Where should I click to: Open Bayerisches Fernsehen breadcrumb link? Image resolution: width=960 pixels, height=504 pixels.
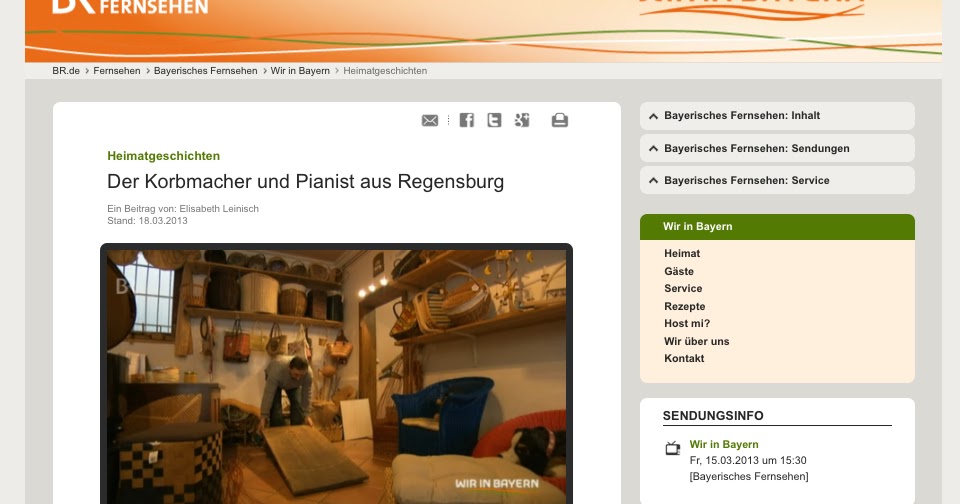(x=206, y=71)
